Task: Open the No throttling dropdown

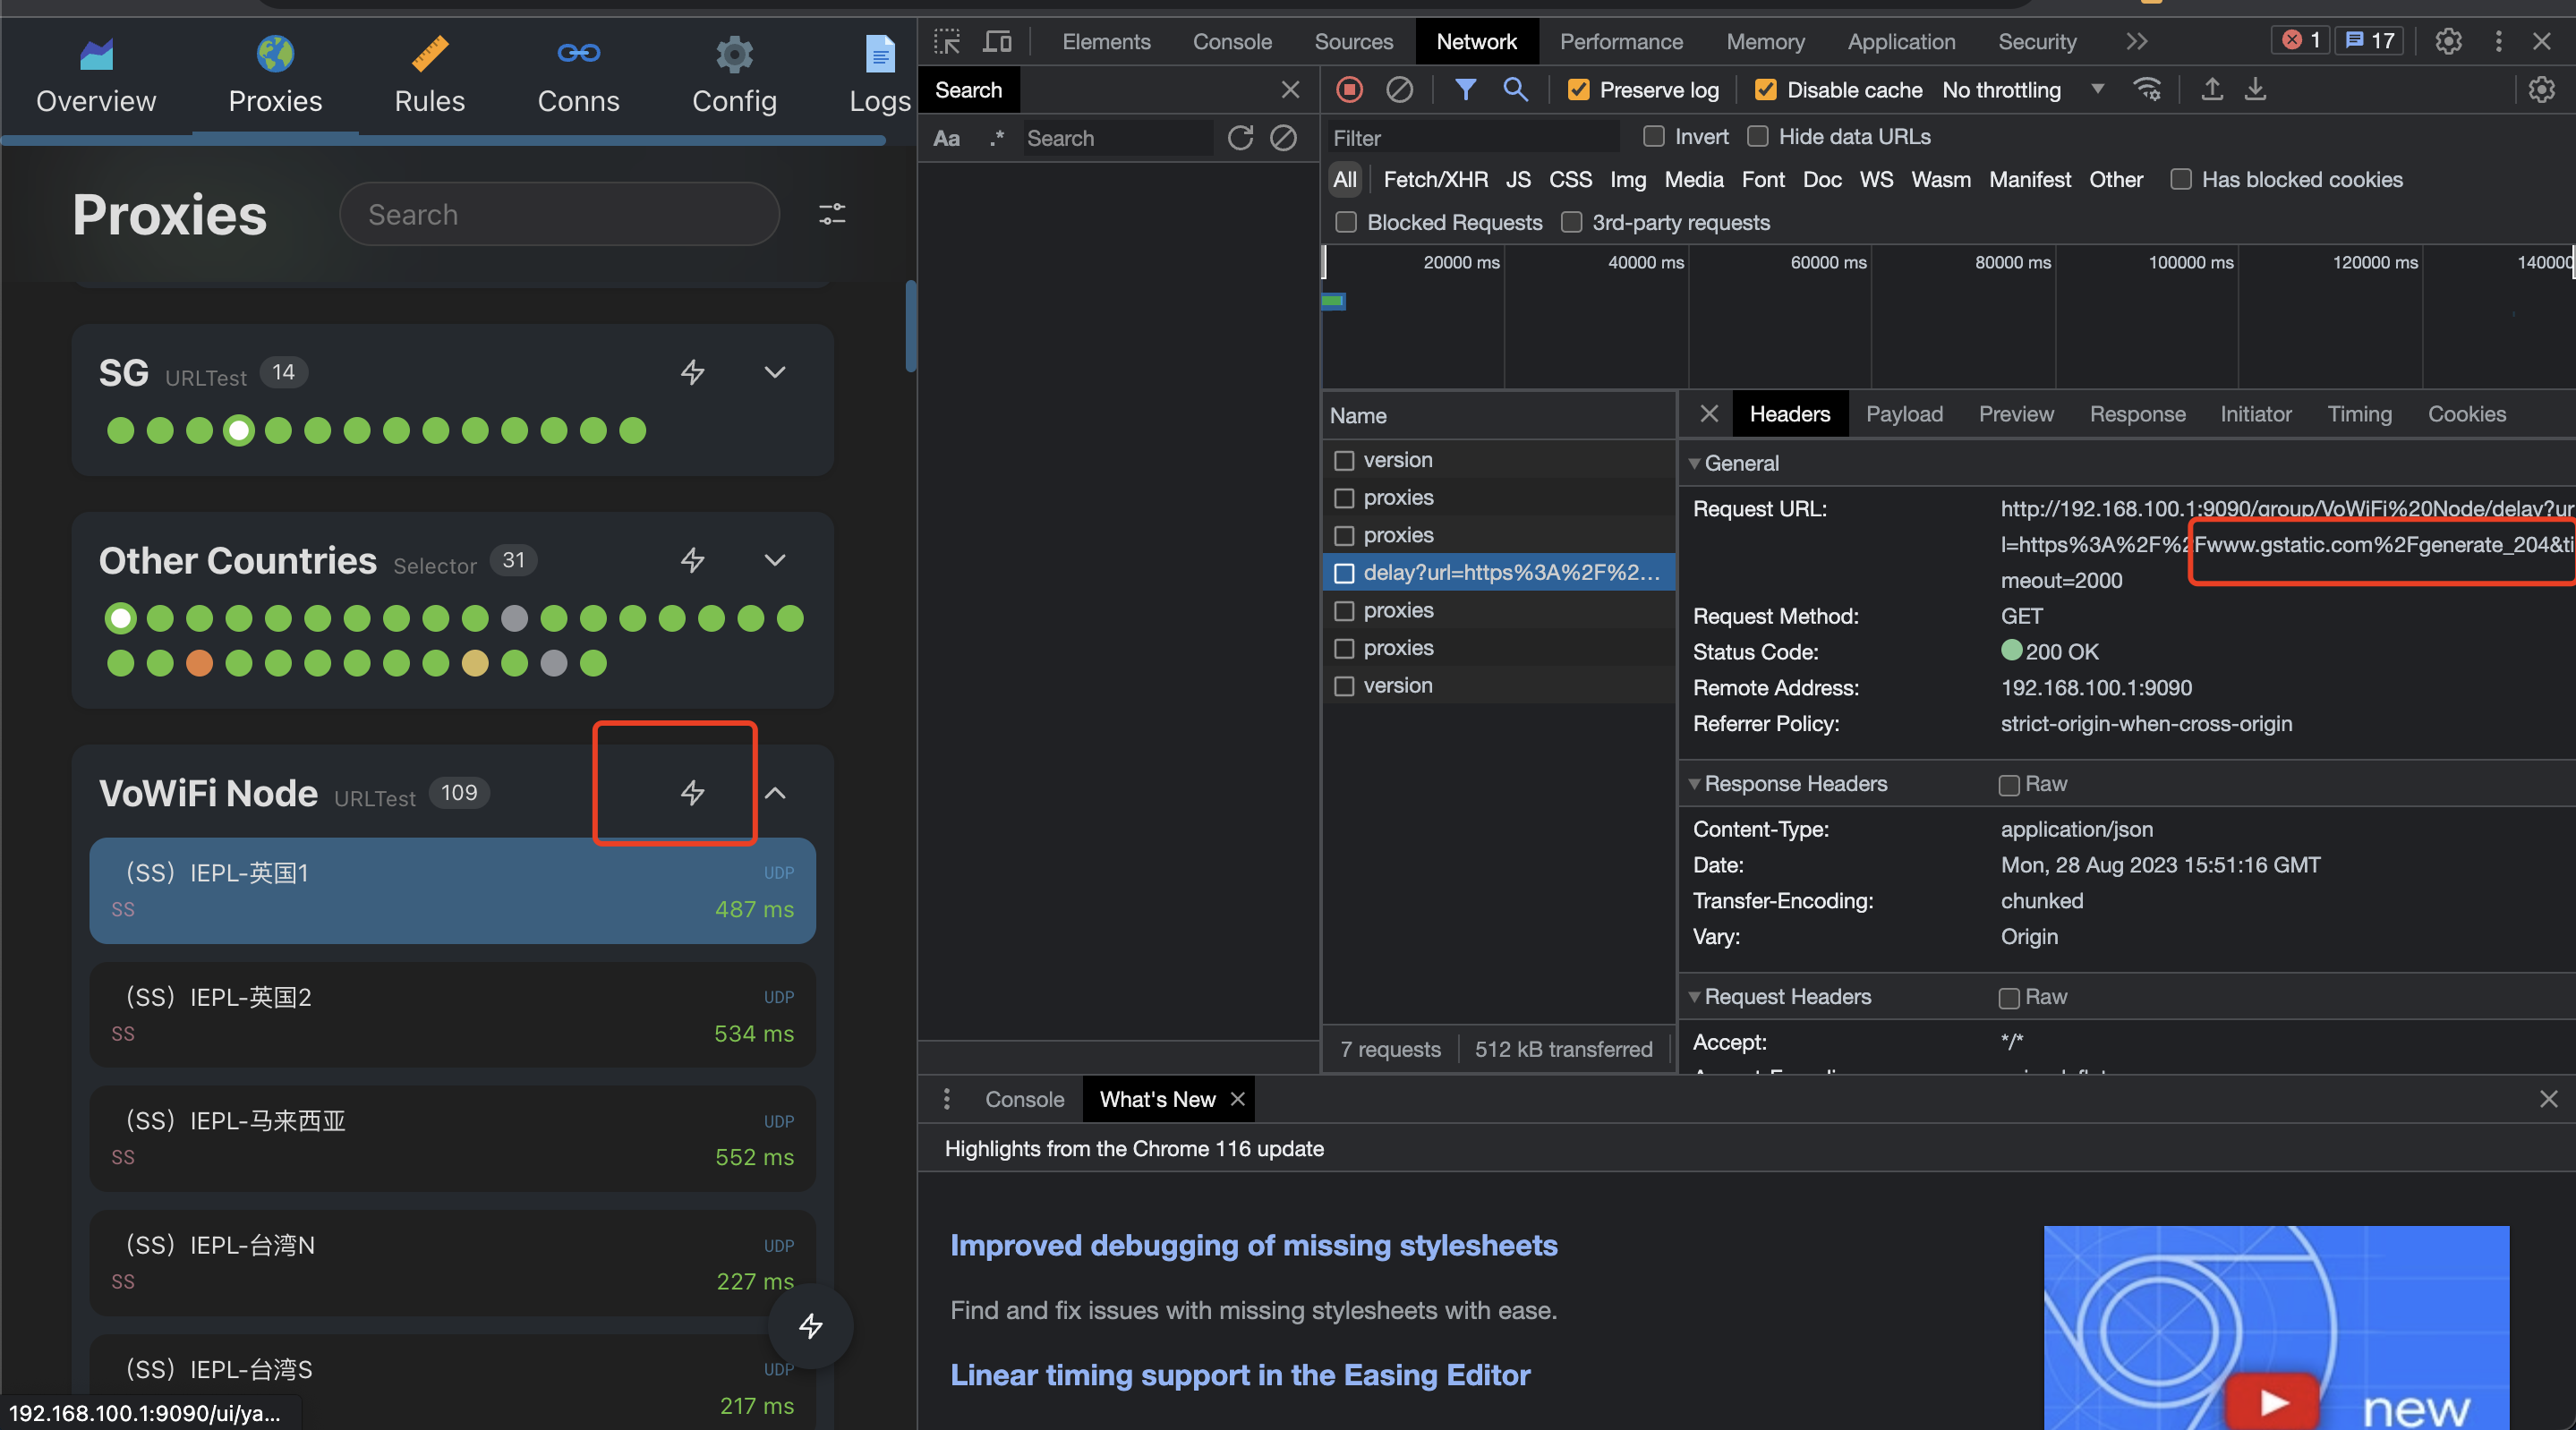Action: coord(2022,90)
